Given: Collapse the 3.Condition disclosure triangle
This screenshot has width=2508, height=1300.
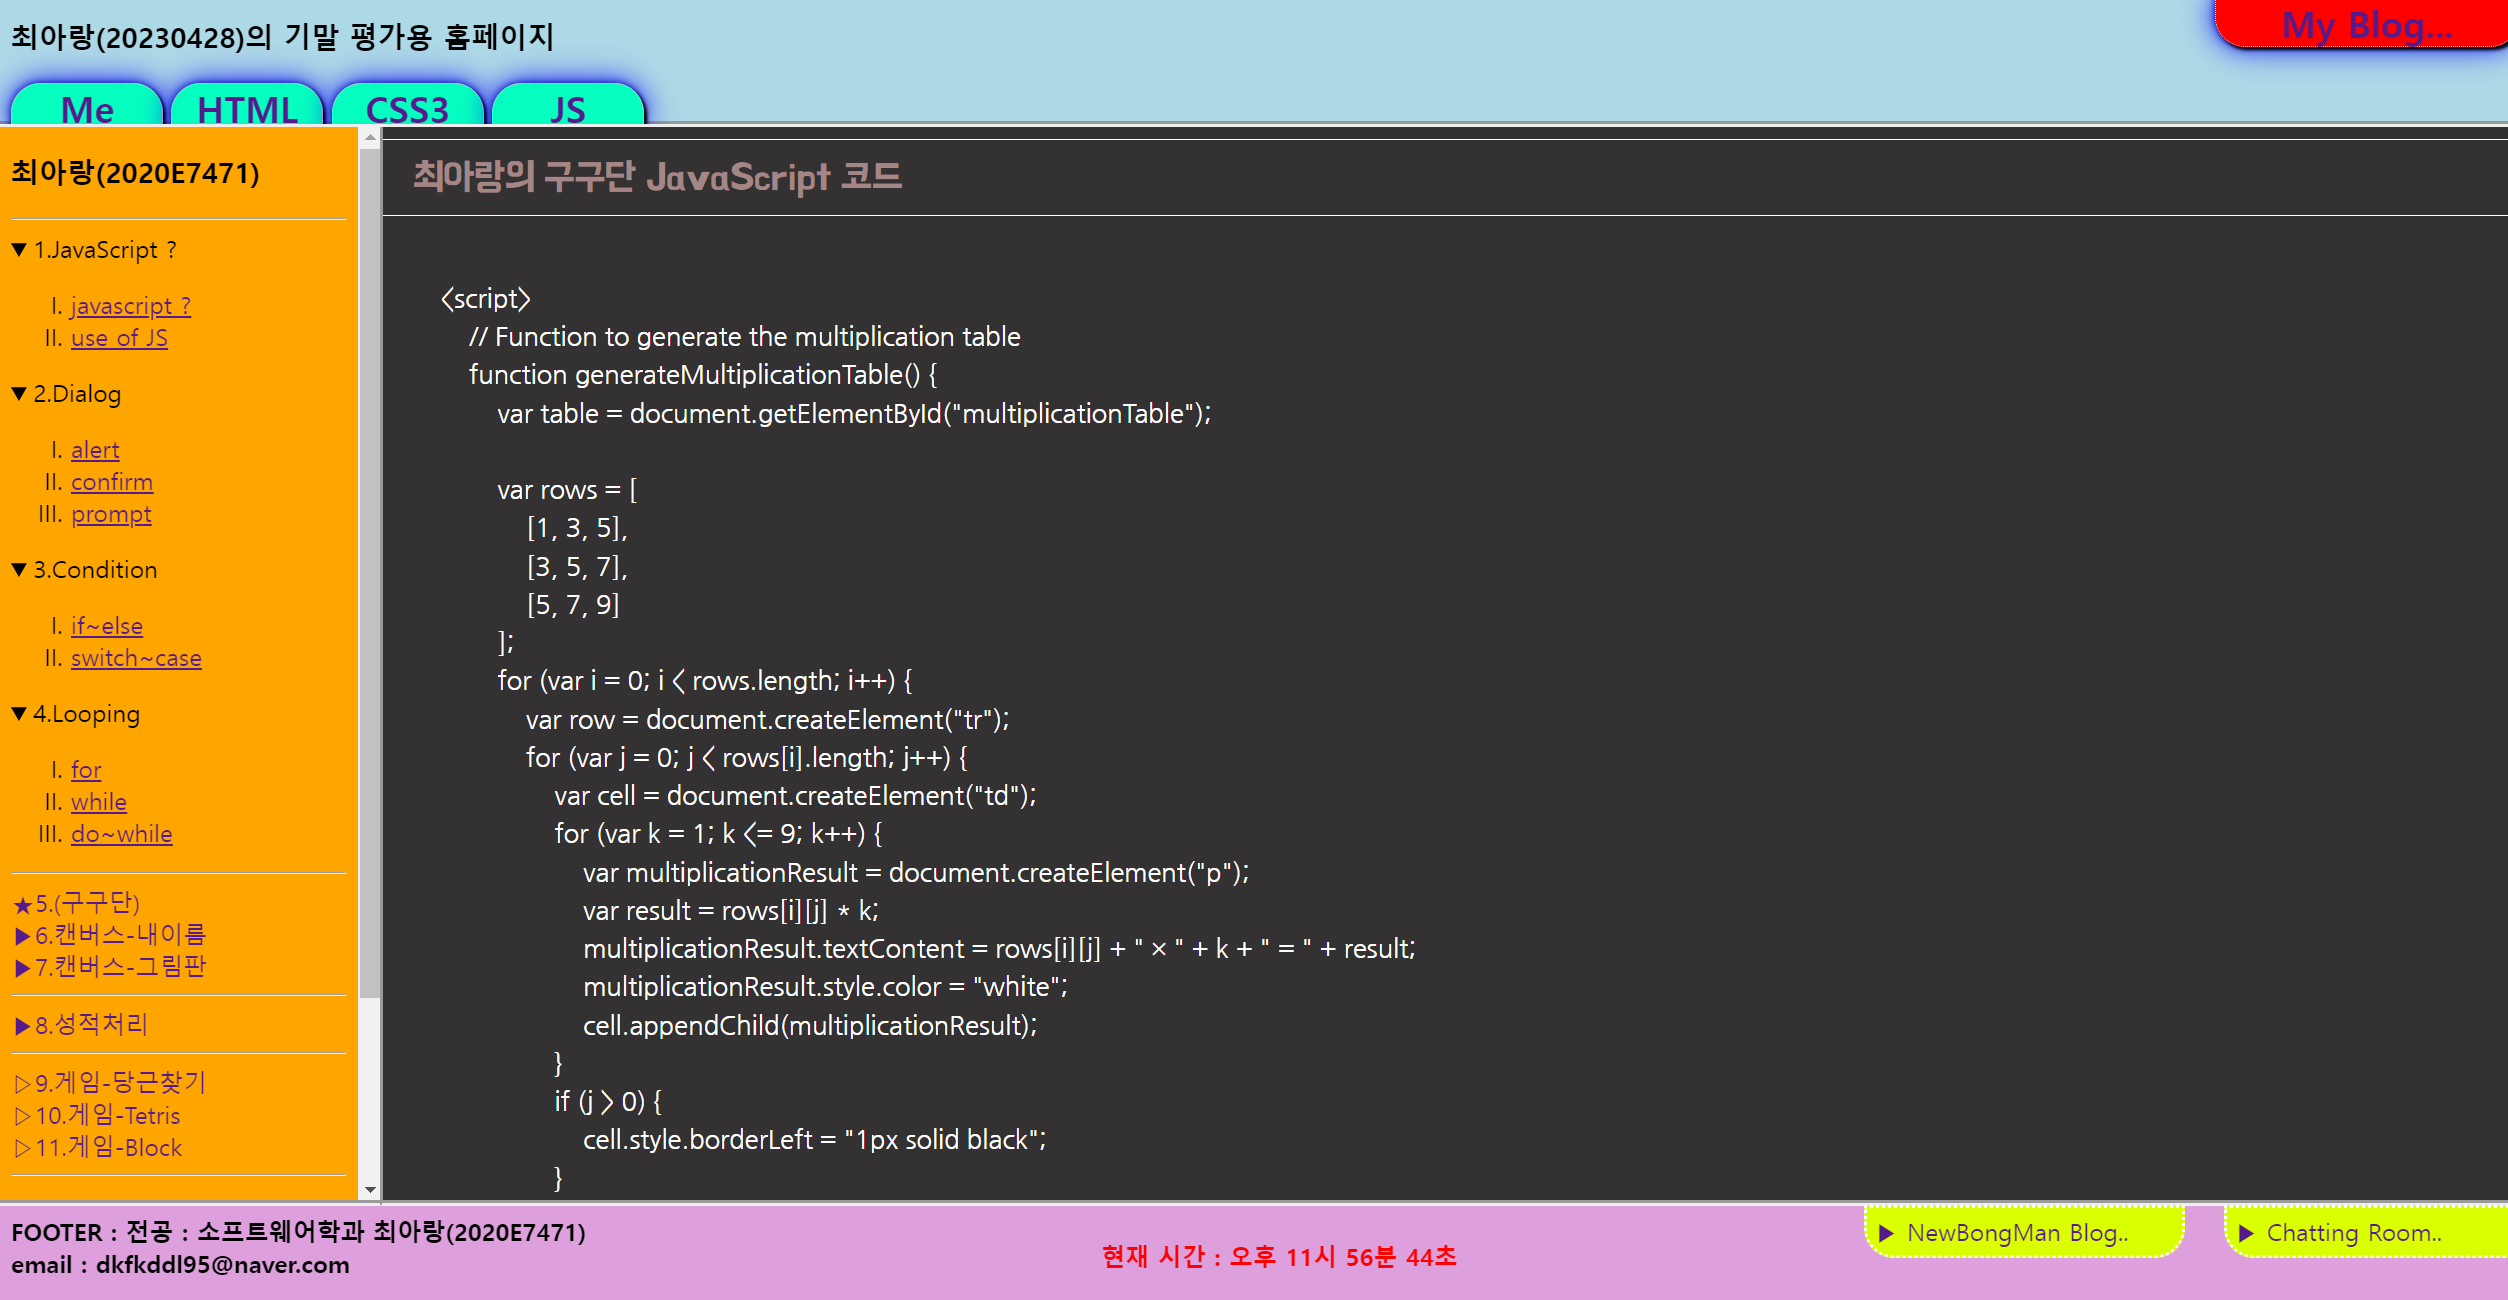Looking at the screenshot, I should (19, 570).
